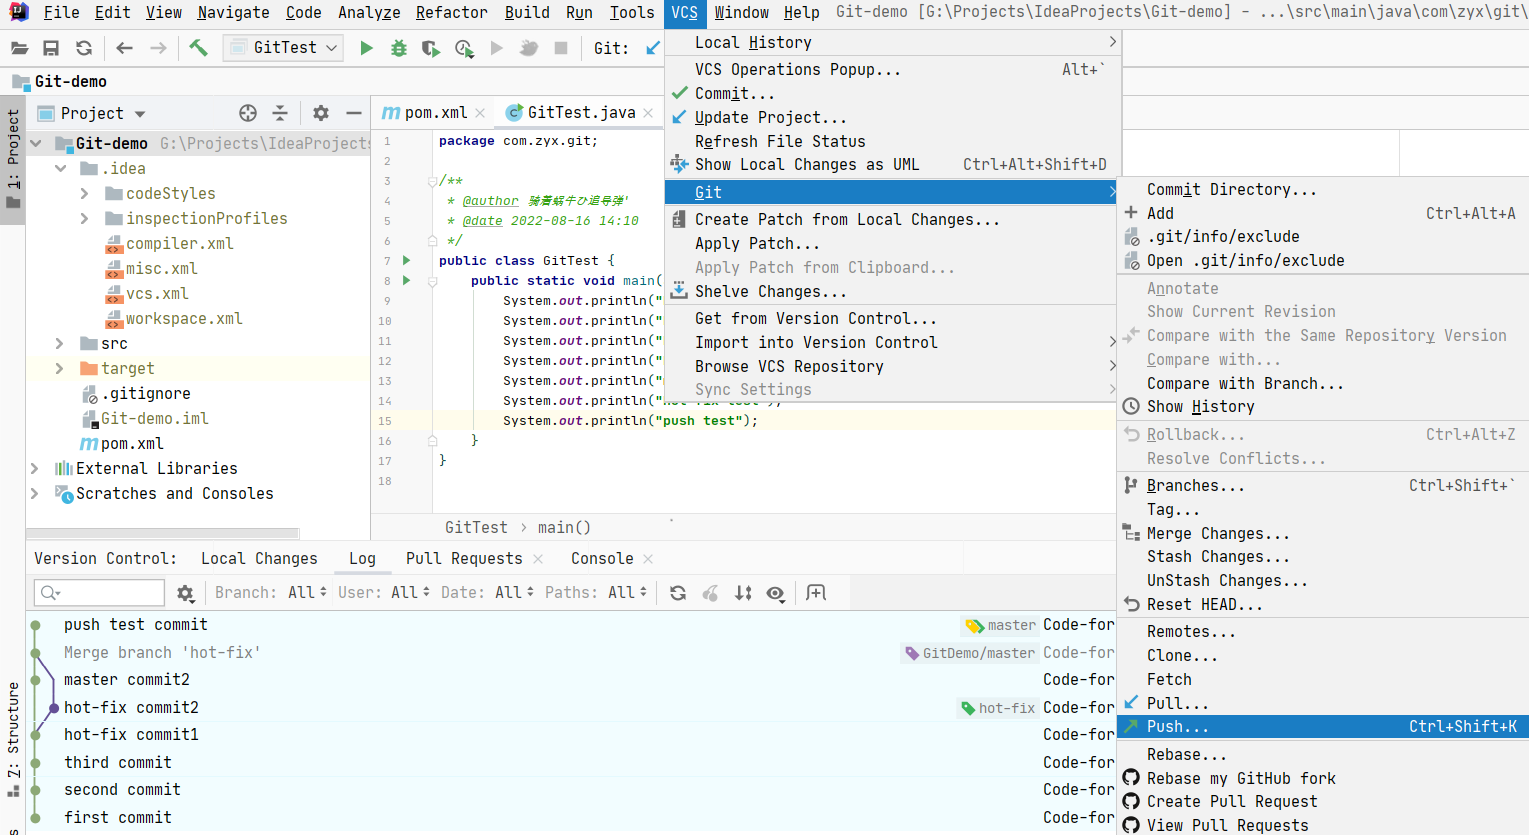Open User filter dropdown in log
Screen dimensions: 1529x835
384,593
